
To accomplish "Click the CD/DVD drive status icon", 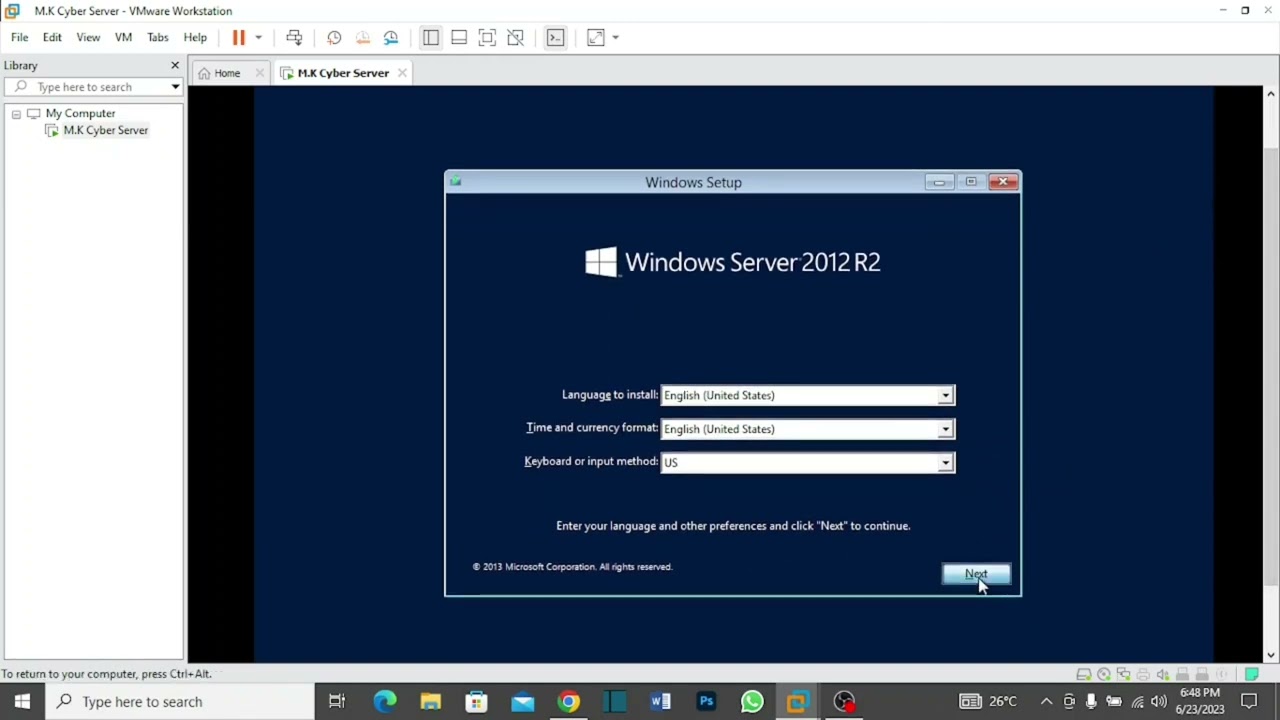I will pos(1104,674).
